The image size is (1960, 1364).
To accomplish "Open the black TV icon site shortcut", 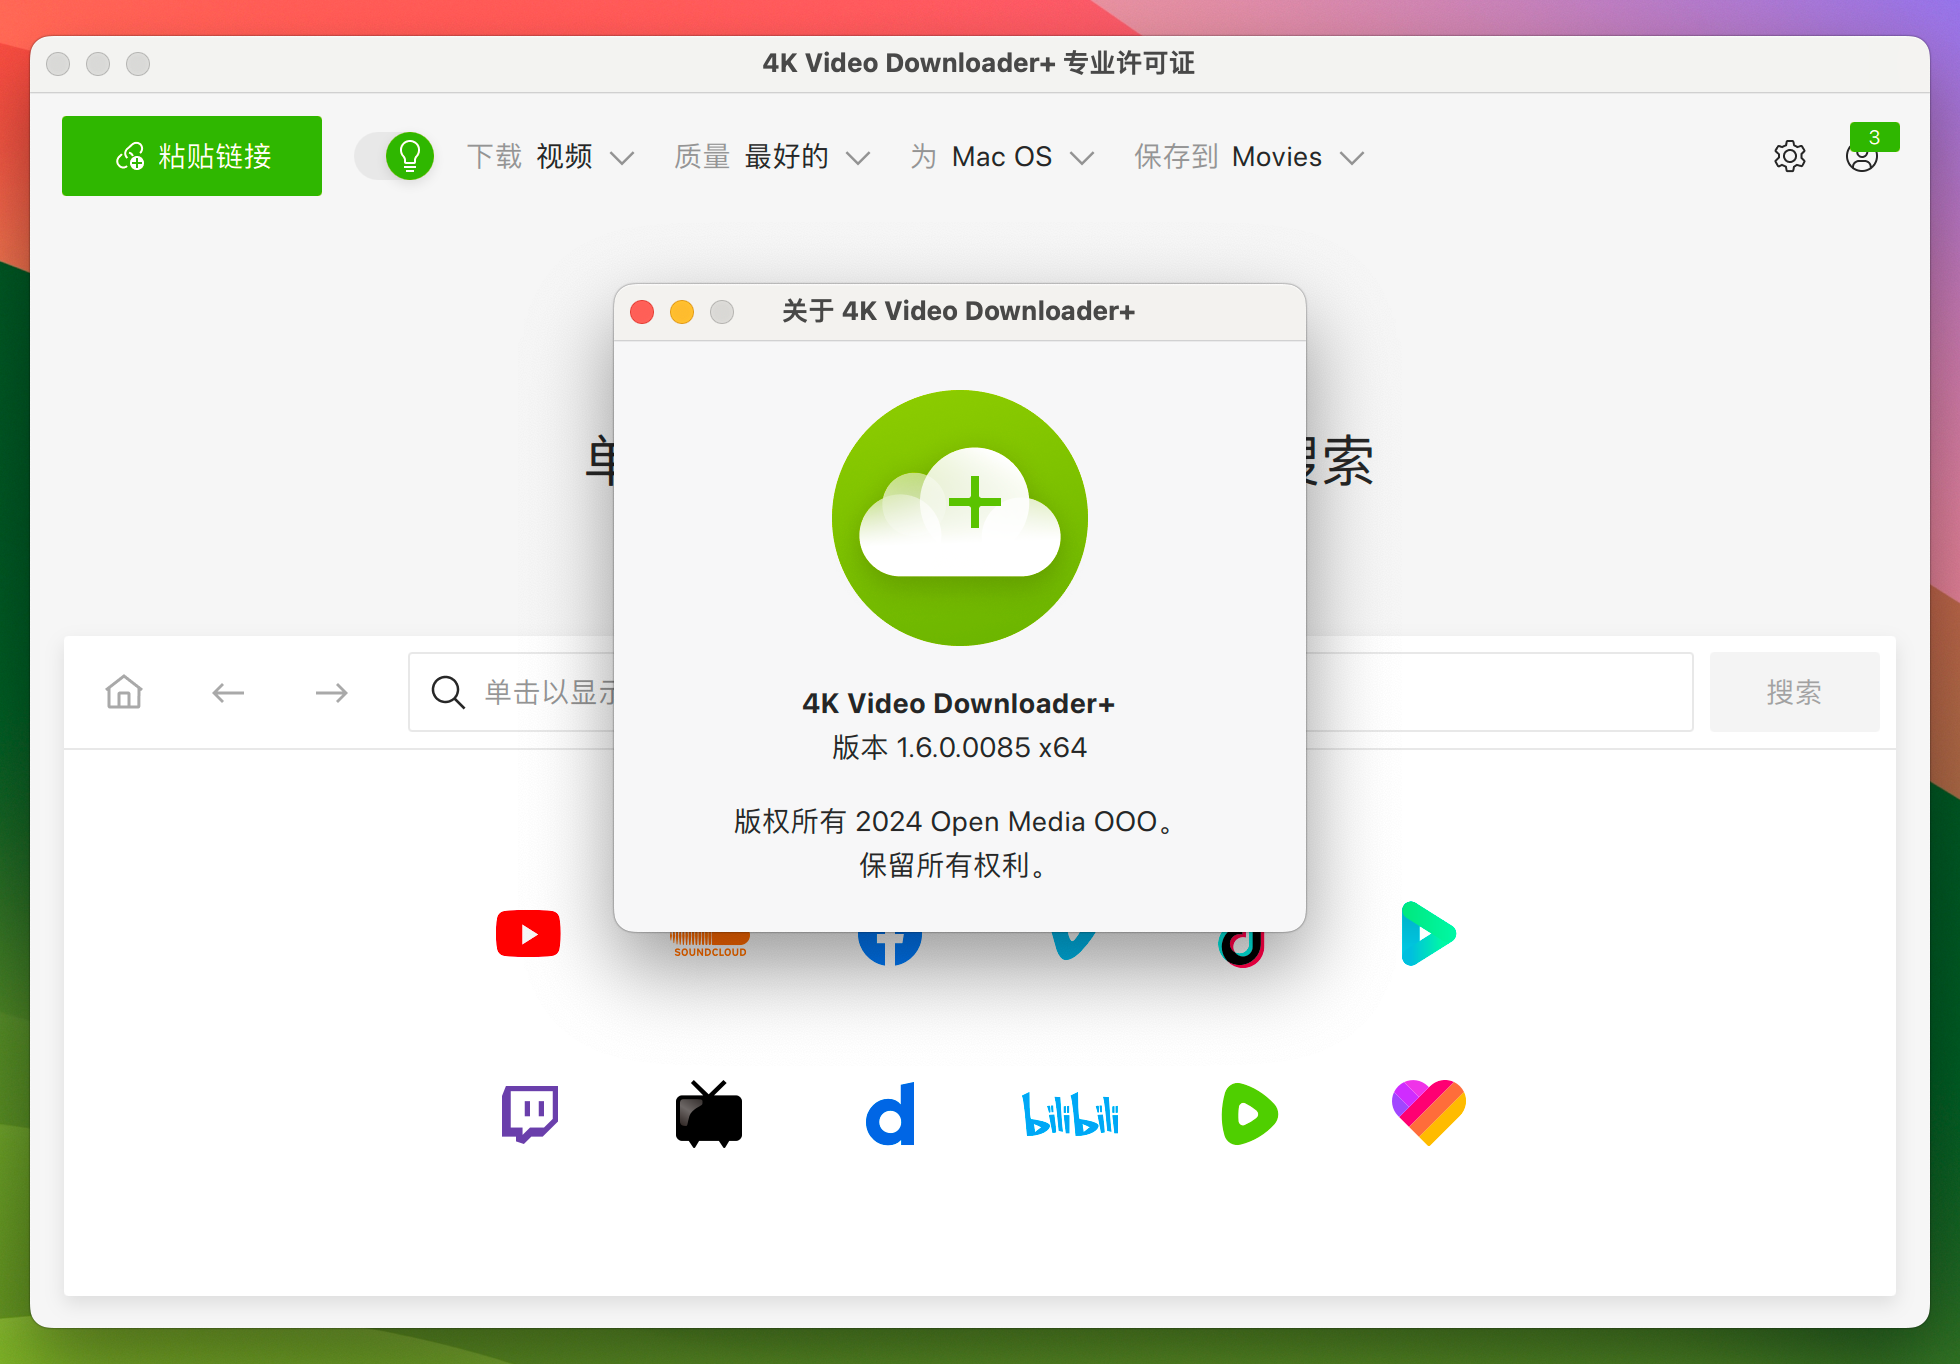I will [709, 1114].
